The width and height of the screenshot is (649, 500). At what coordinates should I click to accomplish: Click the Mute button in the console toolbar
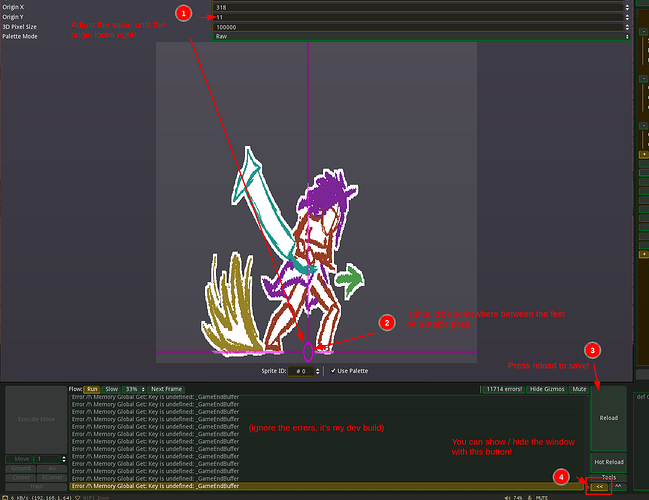579,389
